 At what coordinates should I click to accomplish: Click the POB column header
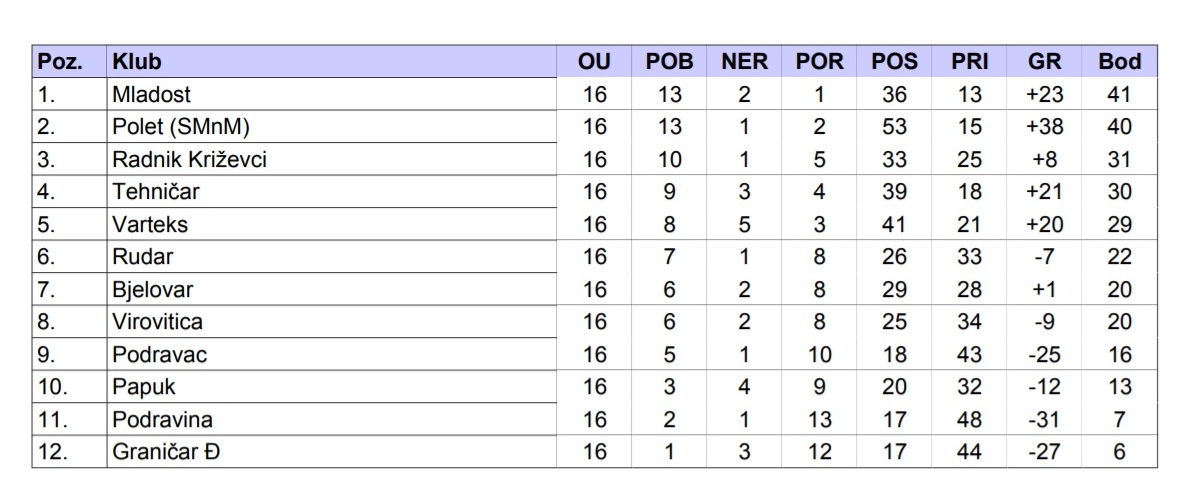coord(669,61)
